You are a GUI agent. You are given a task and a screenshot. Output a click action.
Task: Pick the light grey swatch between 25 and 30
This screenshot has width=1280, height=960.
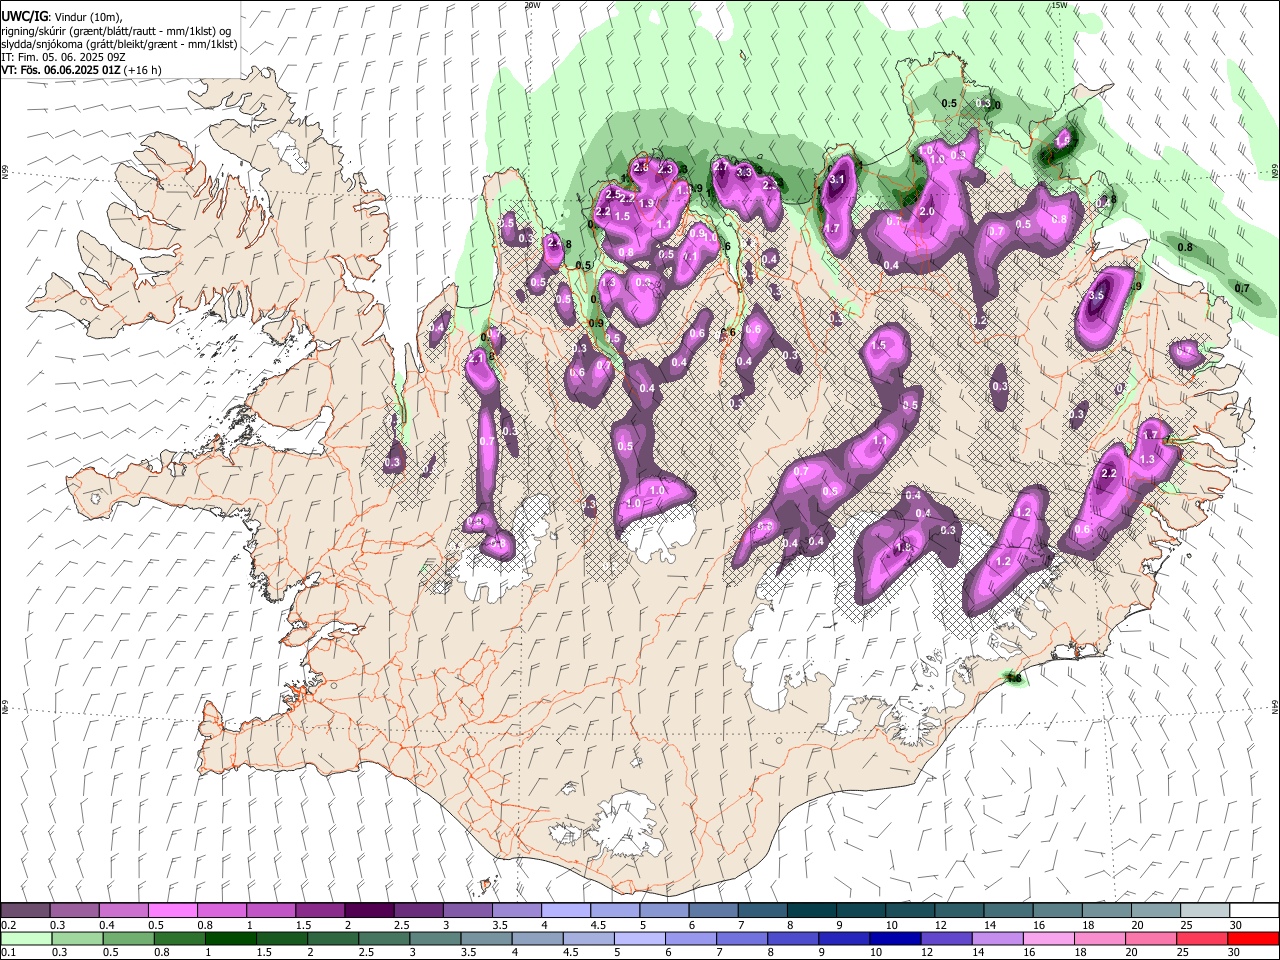[1205, 910]
